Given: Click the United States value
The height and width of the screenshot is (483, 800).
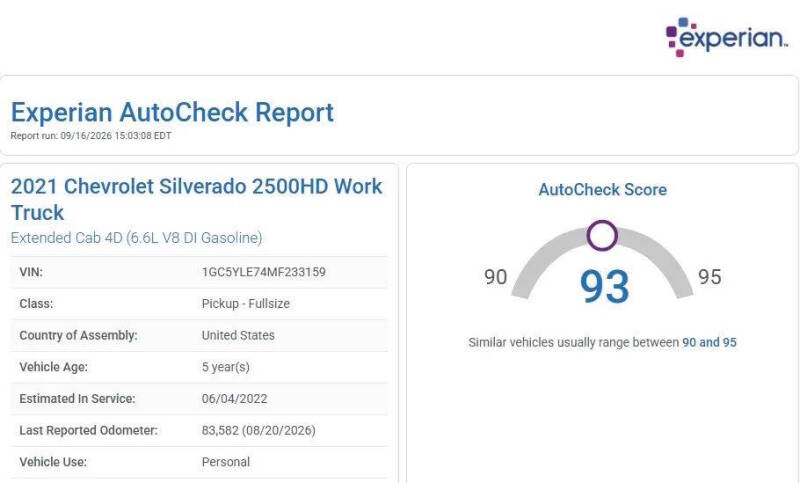Looking at the screenshot, I should pyautogui.click(x=238, y=335).
